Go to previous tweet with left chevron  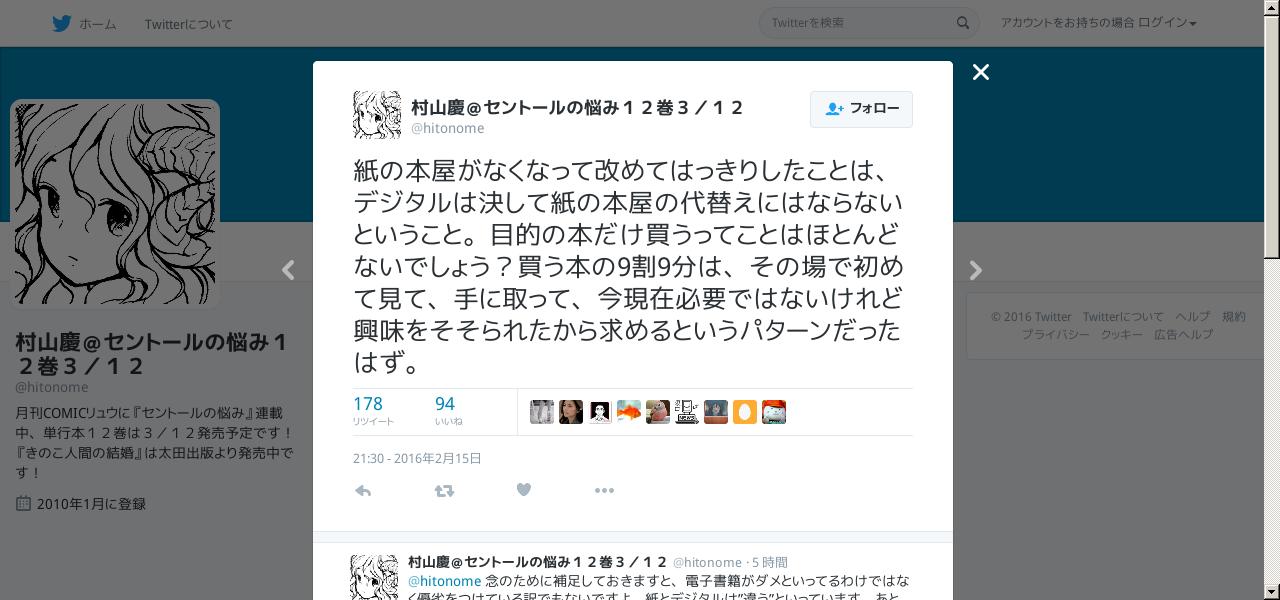(288, 270)
